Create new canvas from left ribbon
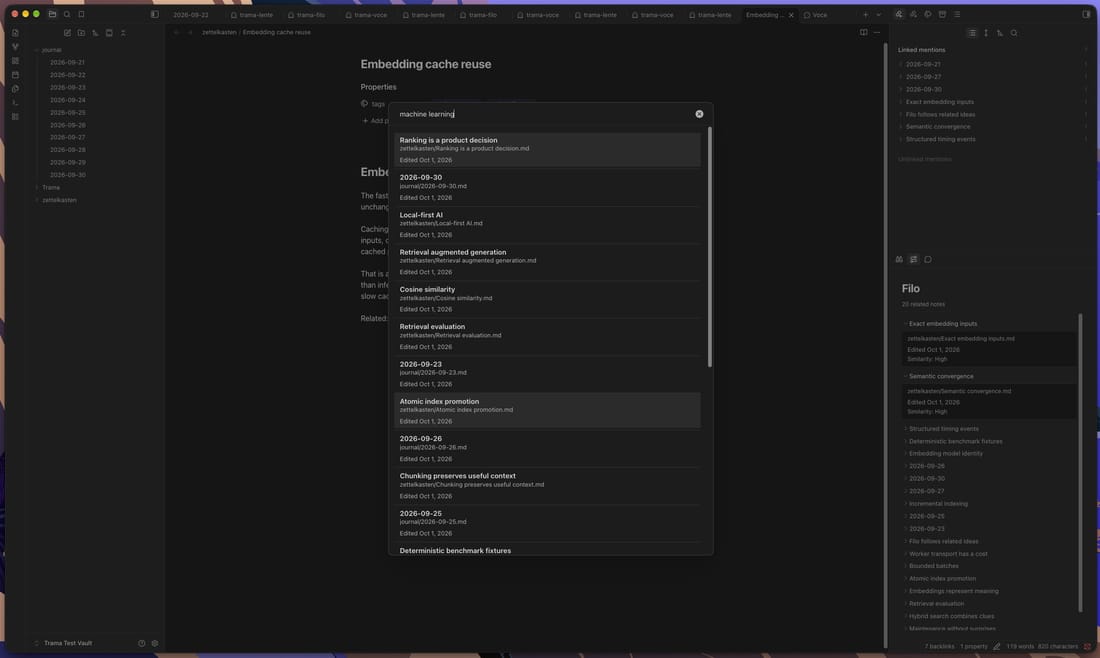This screenshot has height=658, width=1100. coord(15,61)
